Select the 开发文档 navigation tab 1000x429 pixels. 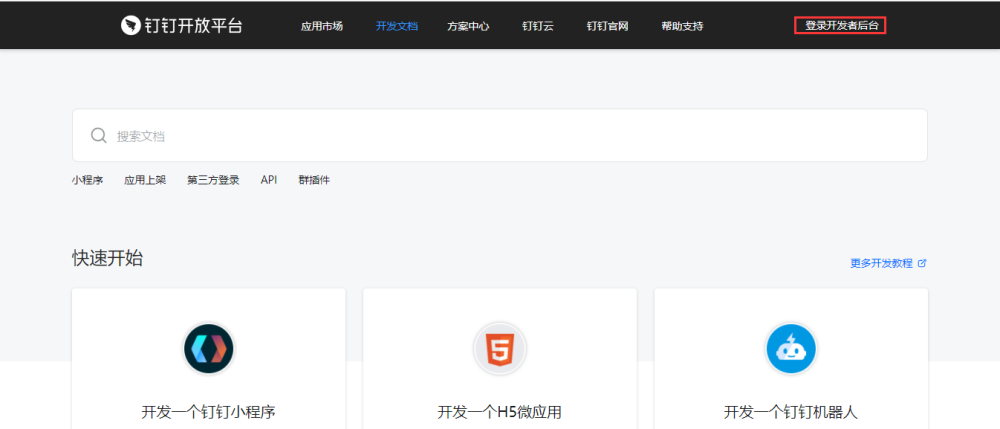click(x=396, y=26)
